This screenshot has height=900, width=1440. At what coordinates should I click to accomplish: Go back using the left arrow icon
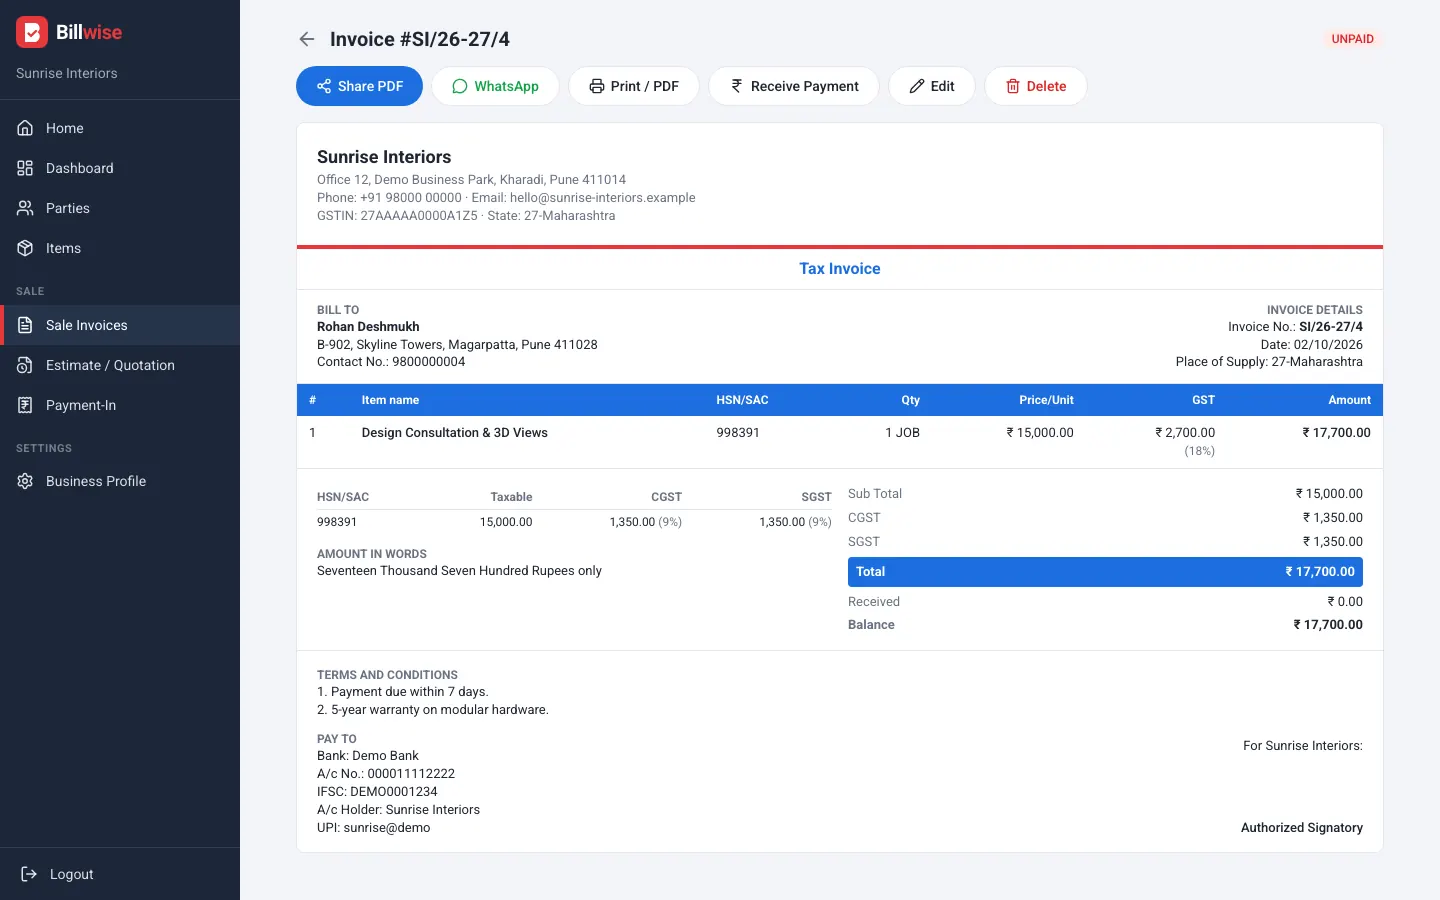pyautogui.click(x=307, y=39)
